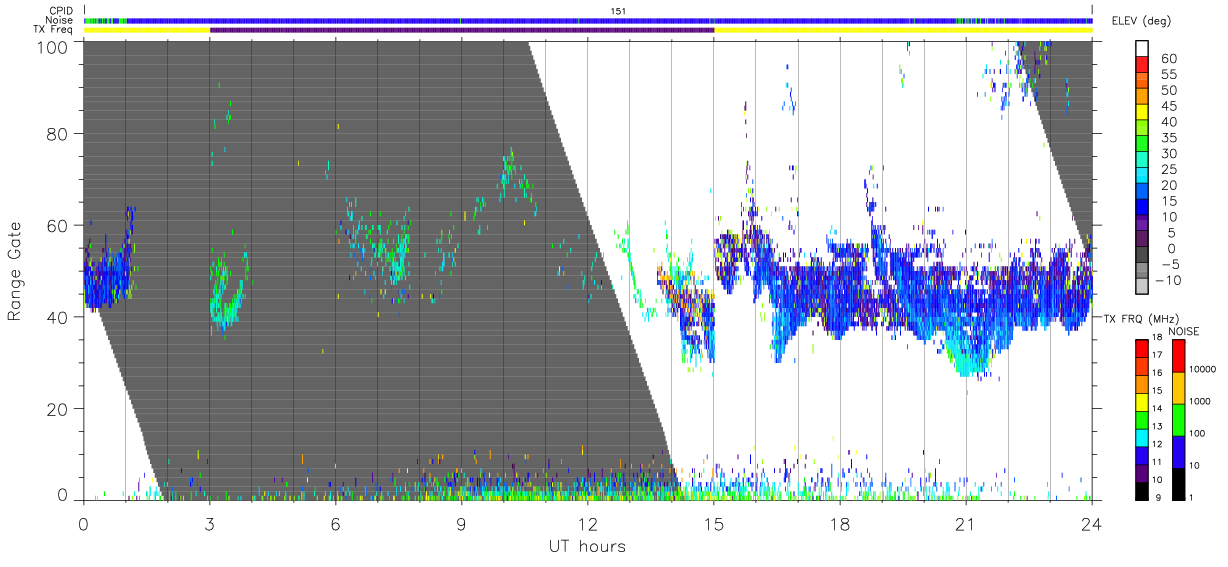
Task: Click the 45 label on the ELEV scale
Action: point(1167,107)
